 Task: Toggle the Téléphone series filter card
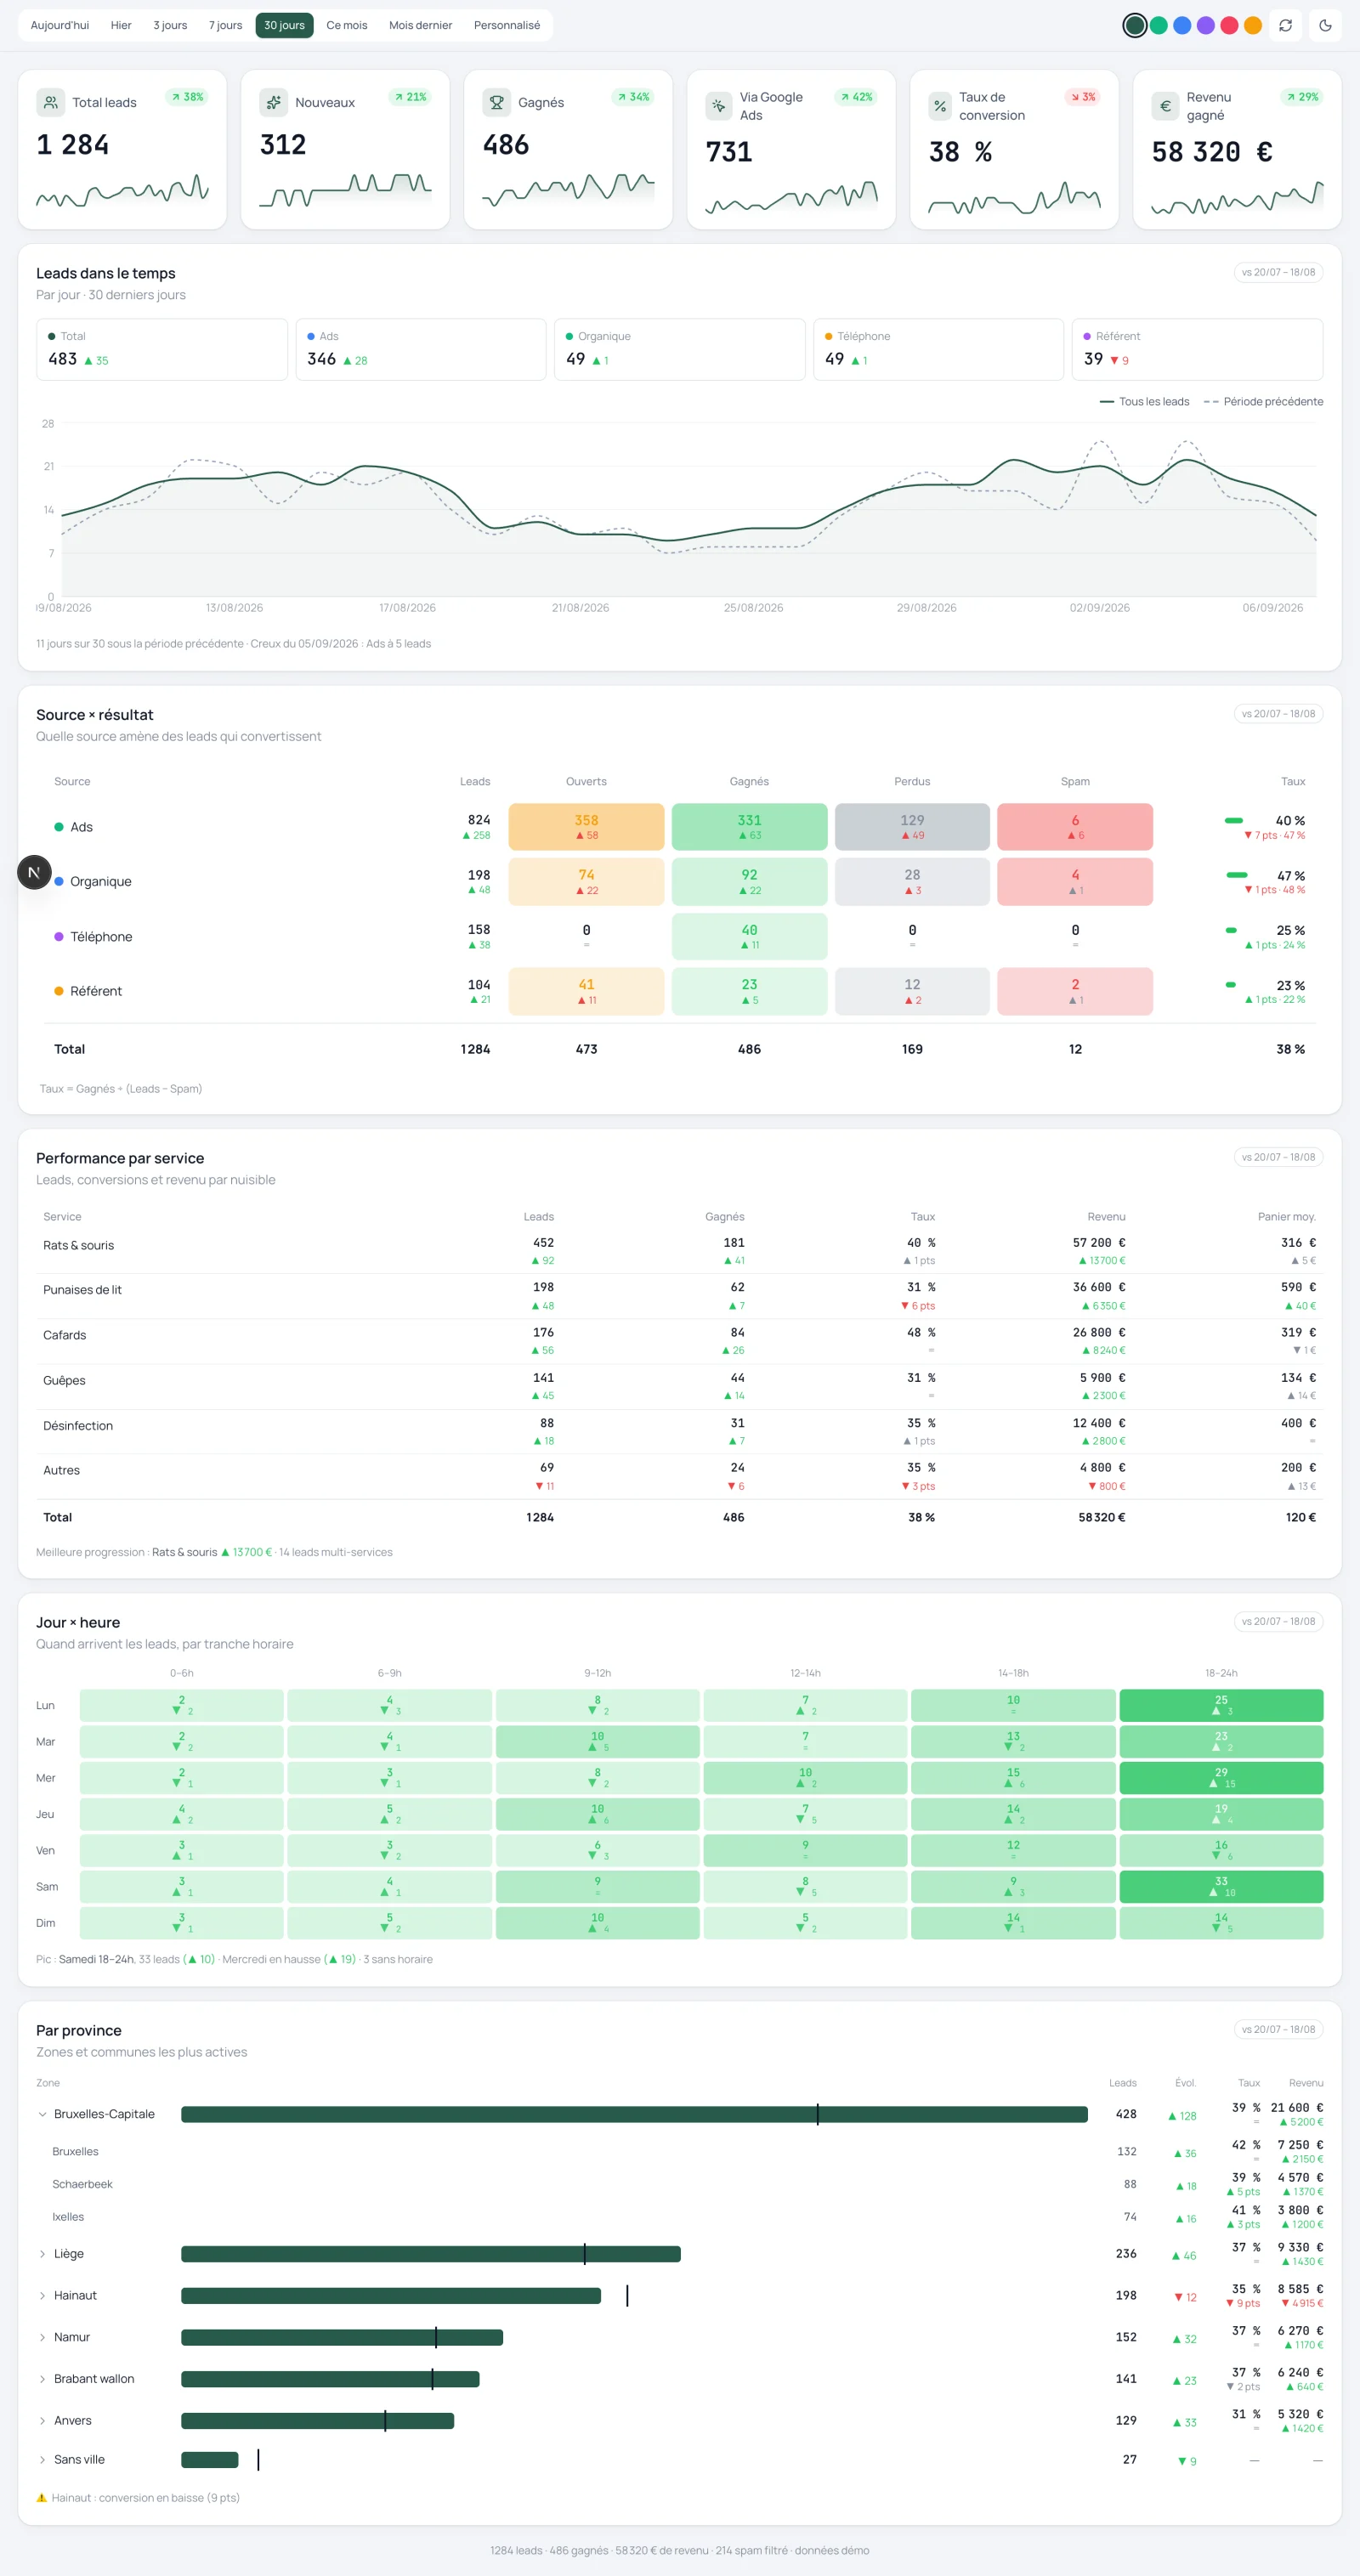pyautogui.click(x=938, y=349)
